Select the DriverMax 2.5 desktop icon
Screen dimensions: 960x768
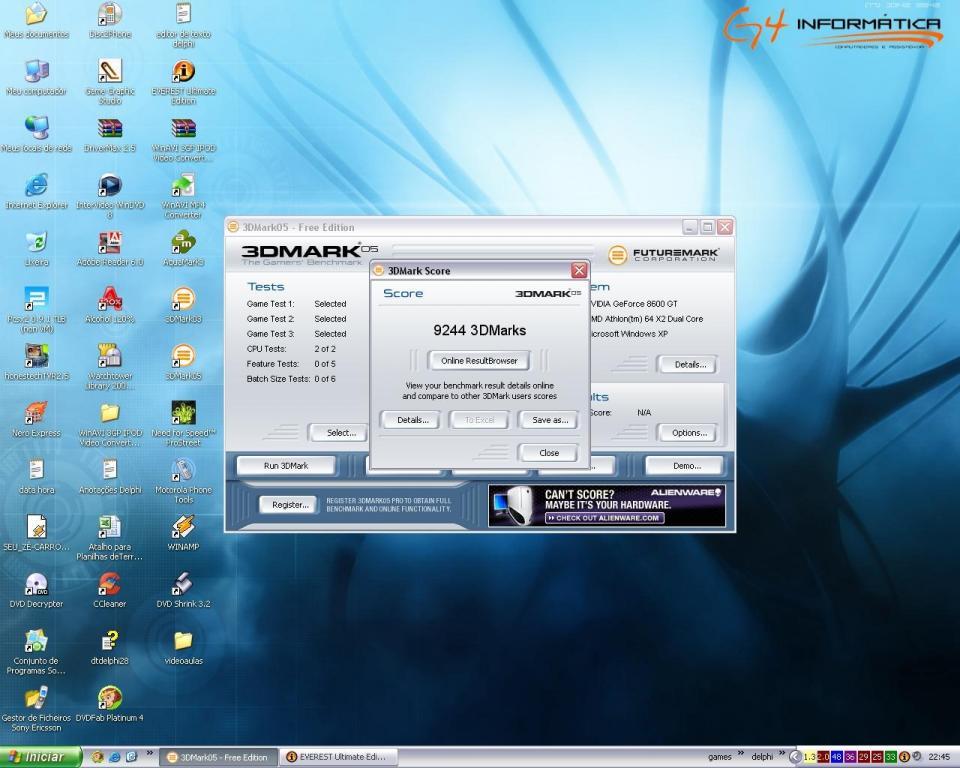click(x=110, y=134)
